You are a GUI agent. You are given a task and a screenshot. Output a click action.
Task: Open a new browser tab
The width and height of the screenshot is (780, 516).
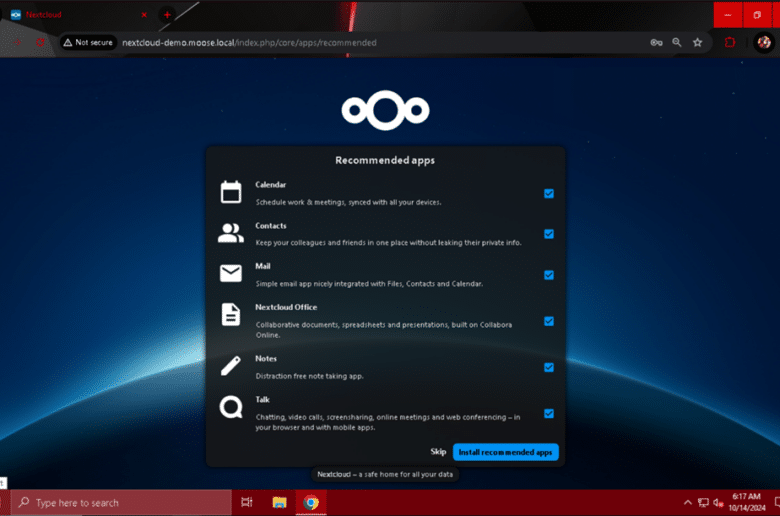coord(167,15)
